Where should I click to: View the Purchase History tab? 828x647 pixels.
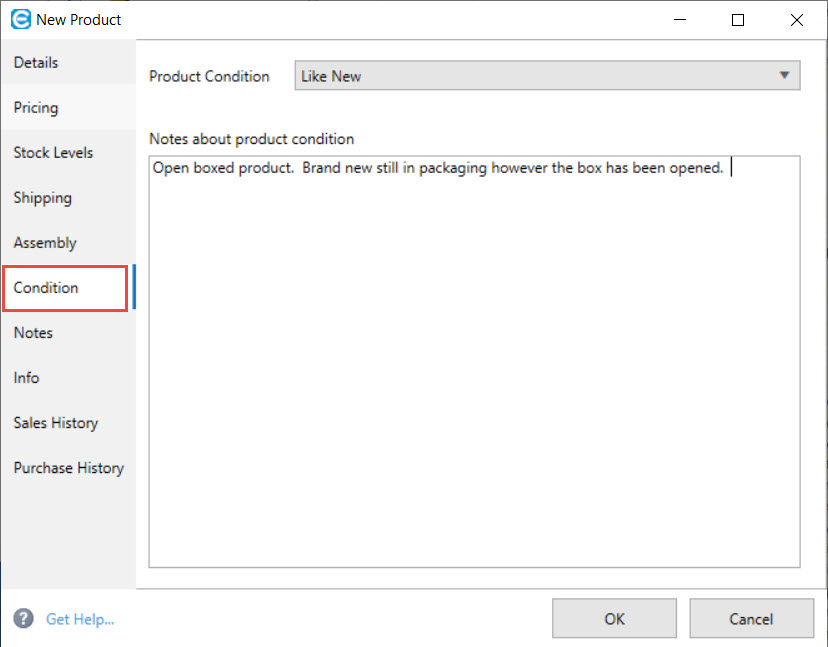point(68,467)
